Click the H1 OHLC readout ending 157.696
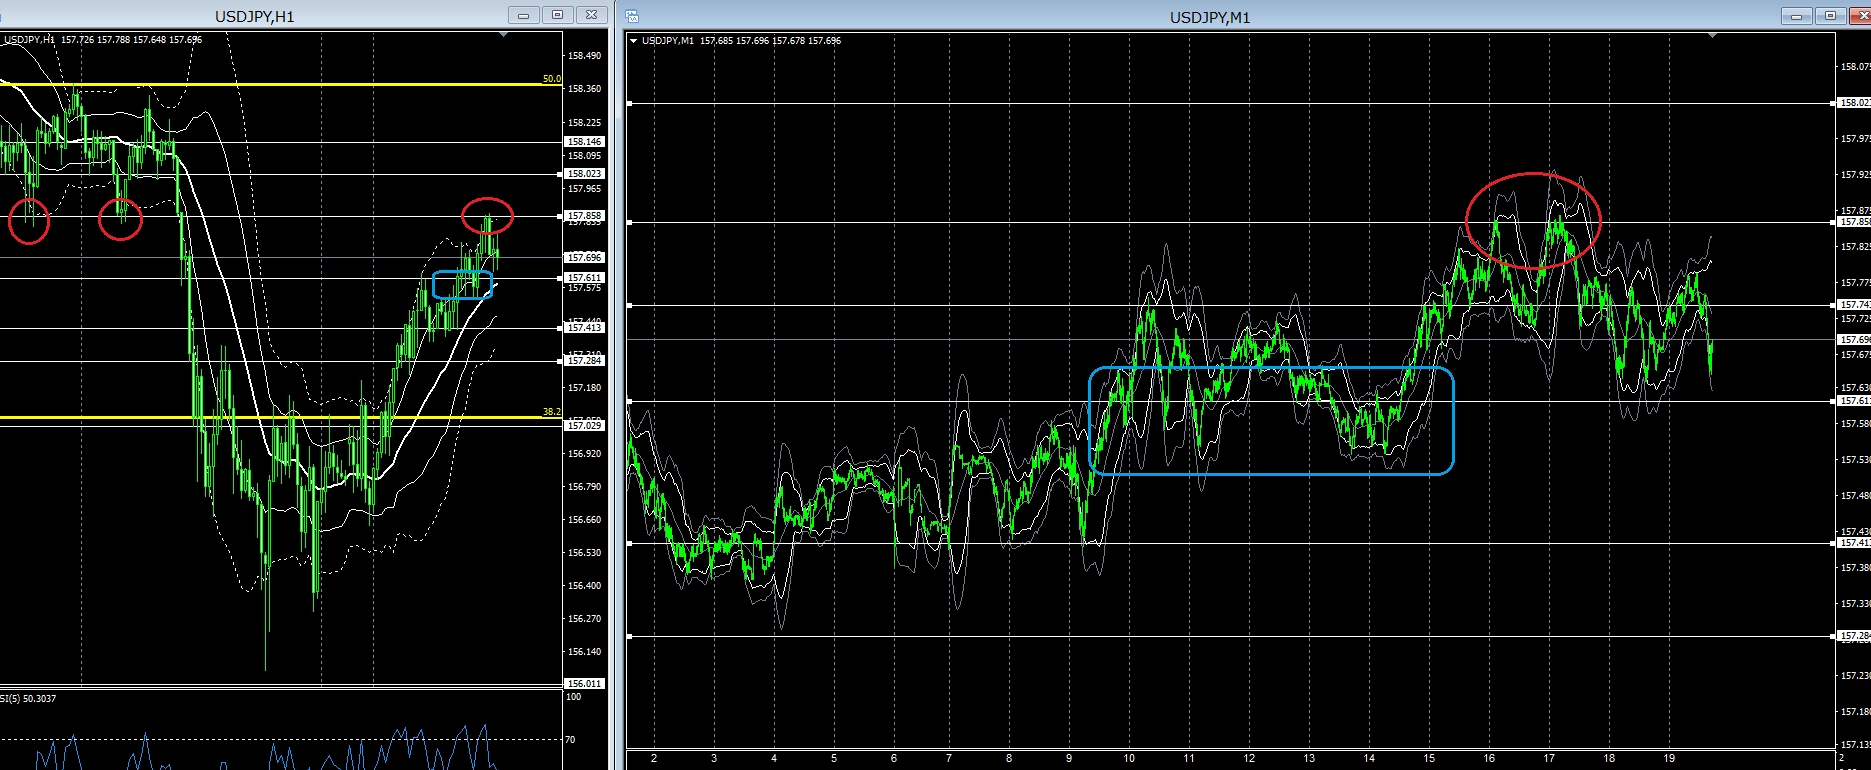1871x770 pixels. pyautogui.click(x=131, y=40)
